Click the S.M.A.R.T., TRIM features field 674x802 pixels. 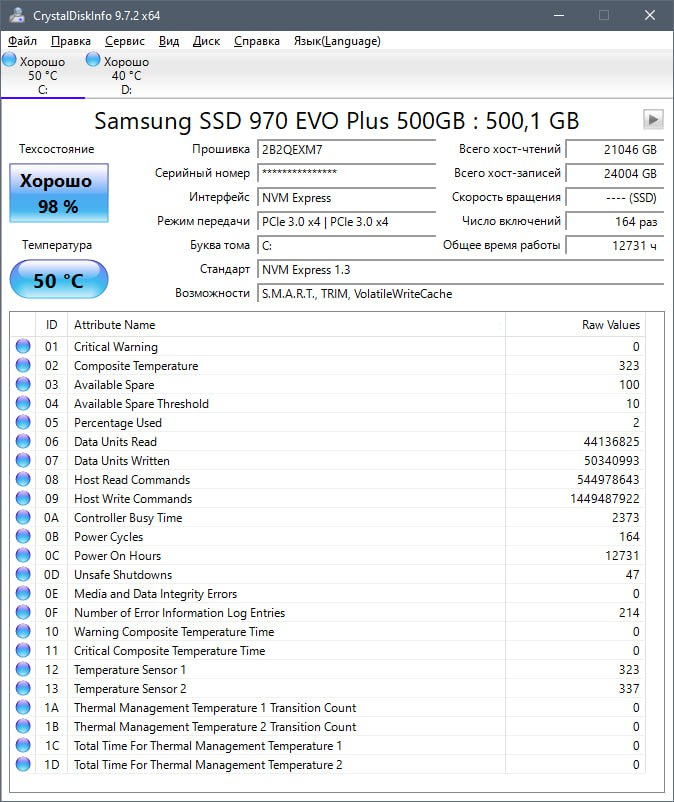click(x=460, y=294)
